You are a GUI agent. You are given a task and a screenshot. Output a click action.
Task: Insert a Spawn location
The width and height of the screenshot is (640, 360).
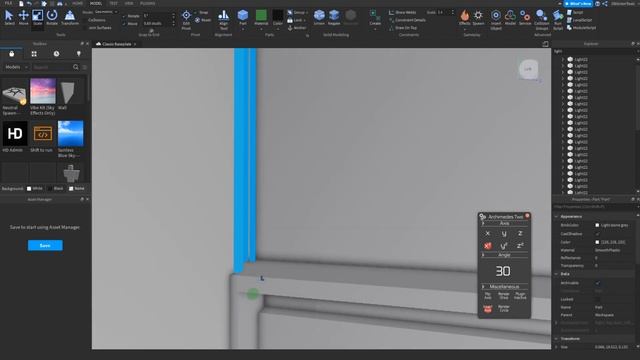(x=478, y=18)
